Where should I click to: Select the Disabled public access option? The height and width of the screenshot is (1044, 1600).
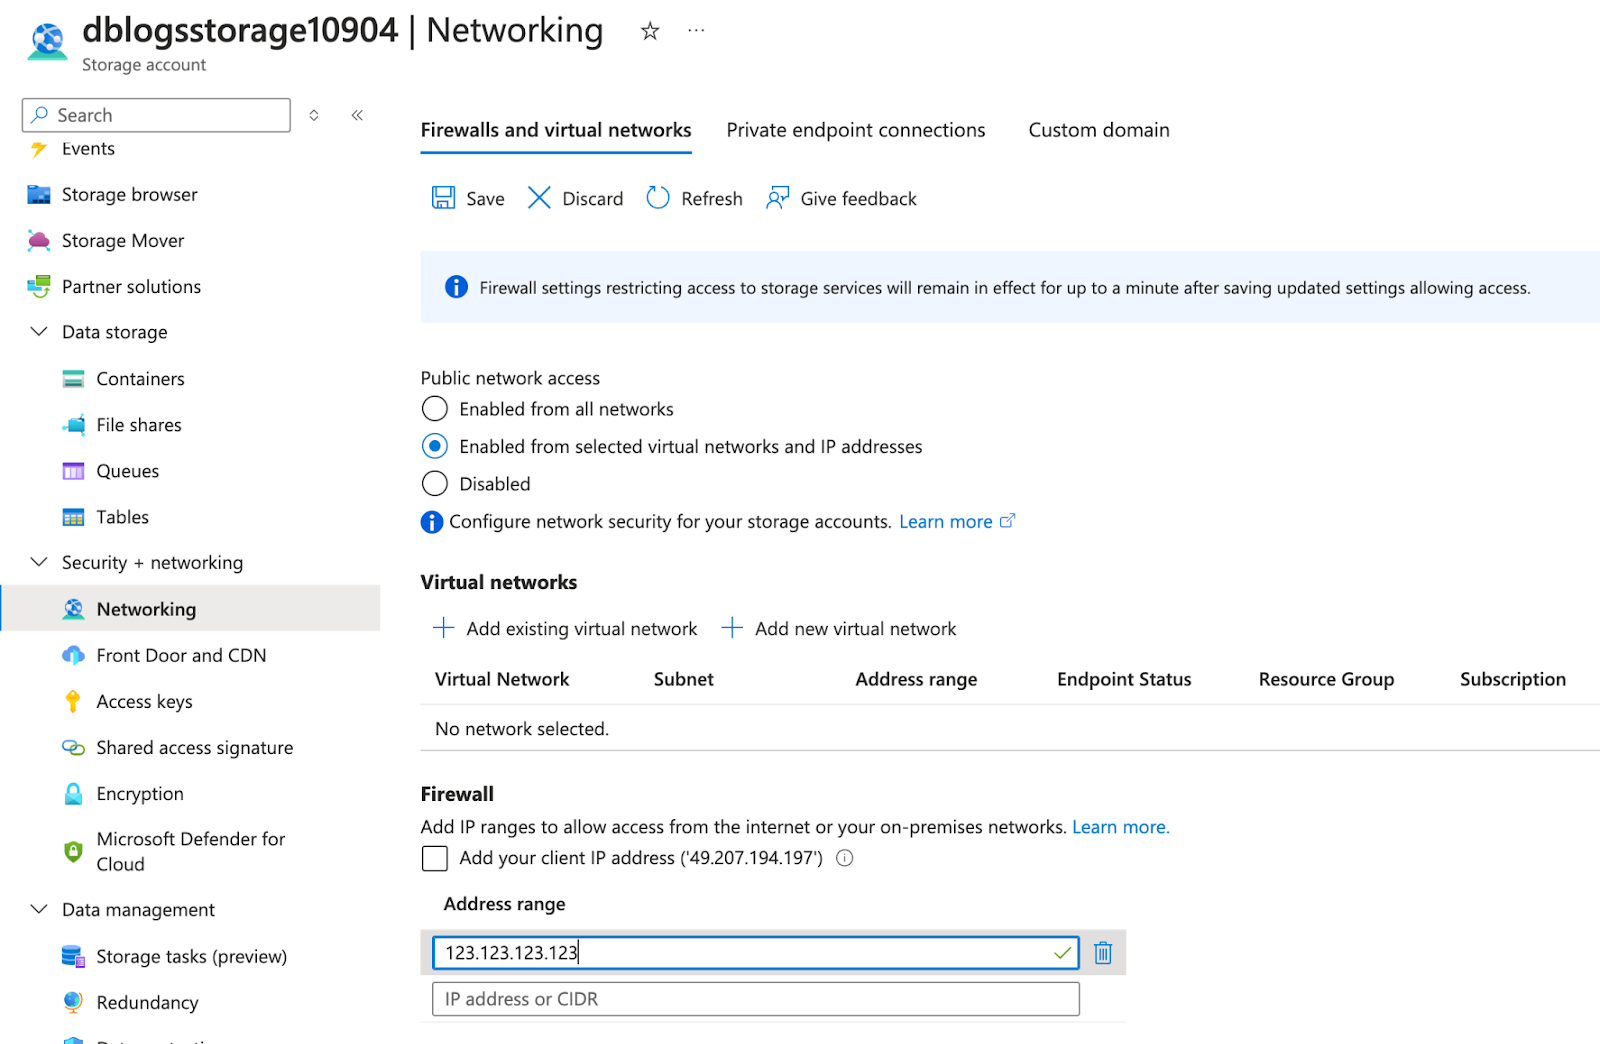coord(435,484)
